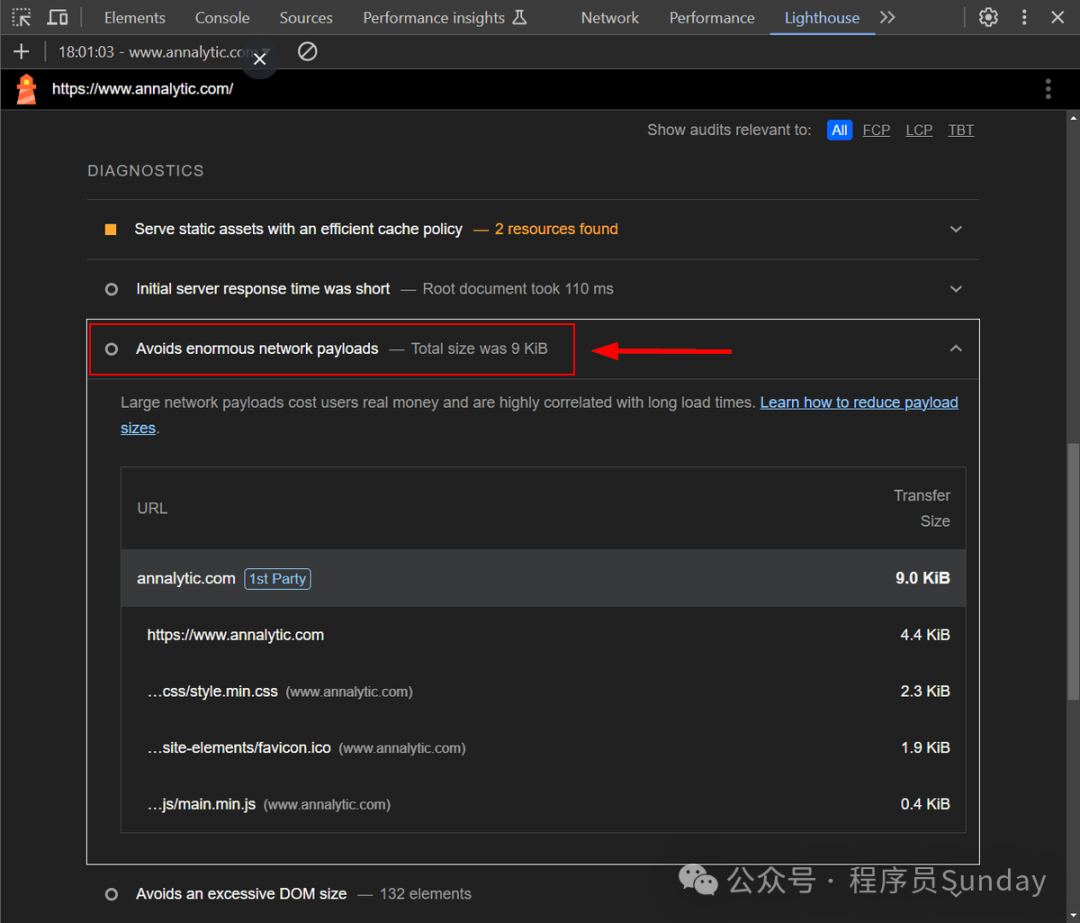Select the All audits filter
The height and width of the screenshot is (923, 1080).
pos(839,130)
